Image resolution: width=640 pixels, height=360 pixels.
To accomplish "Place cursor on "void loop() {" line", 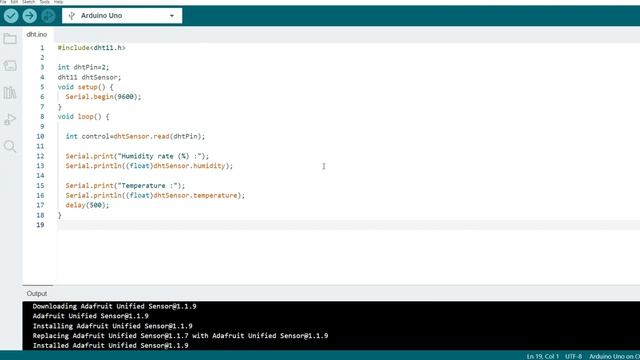I will pos(83,117).
